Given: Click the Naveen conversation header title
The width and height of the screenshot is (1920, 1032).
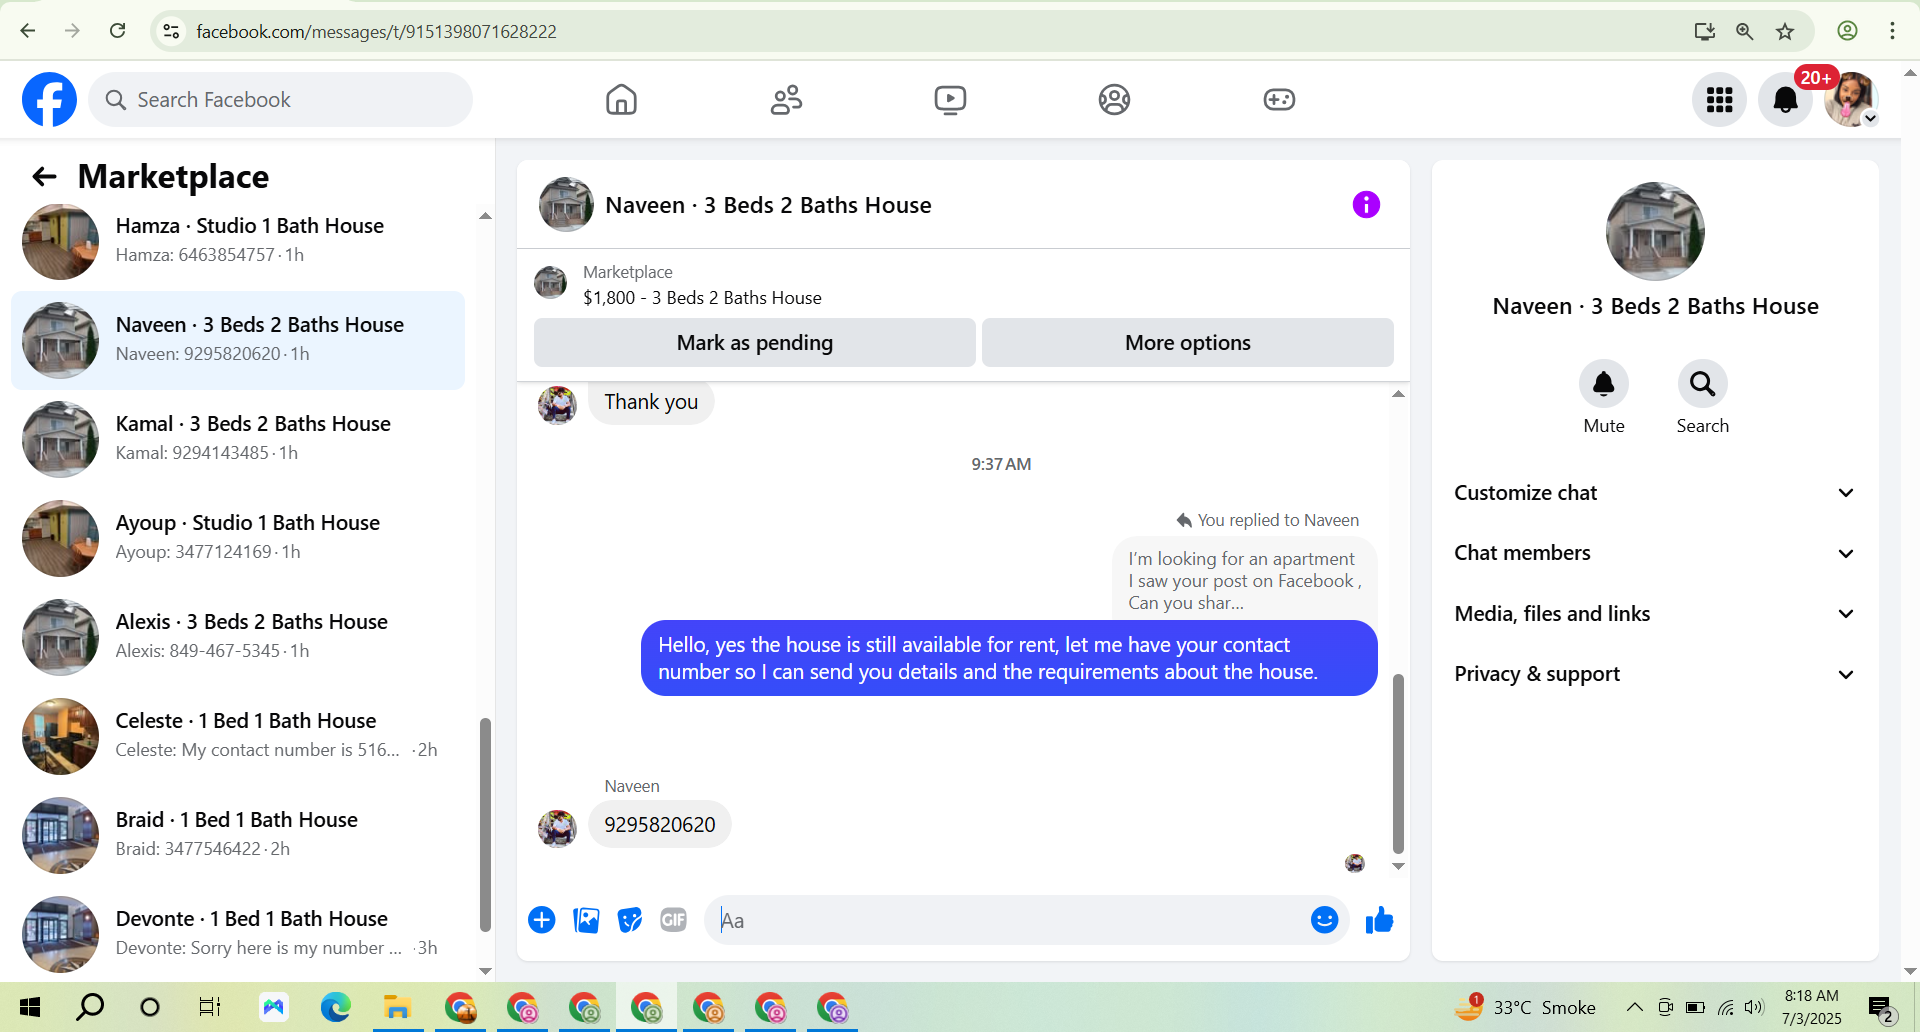Looking at the screenshot, I should 768,205.
